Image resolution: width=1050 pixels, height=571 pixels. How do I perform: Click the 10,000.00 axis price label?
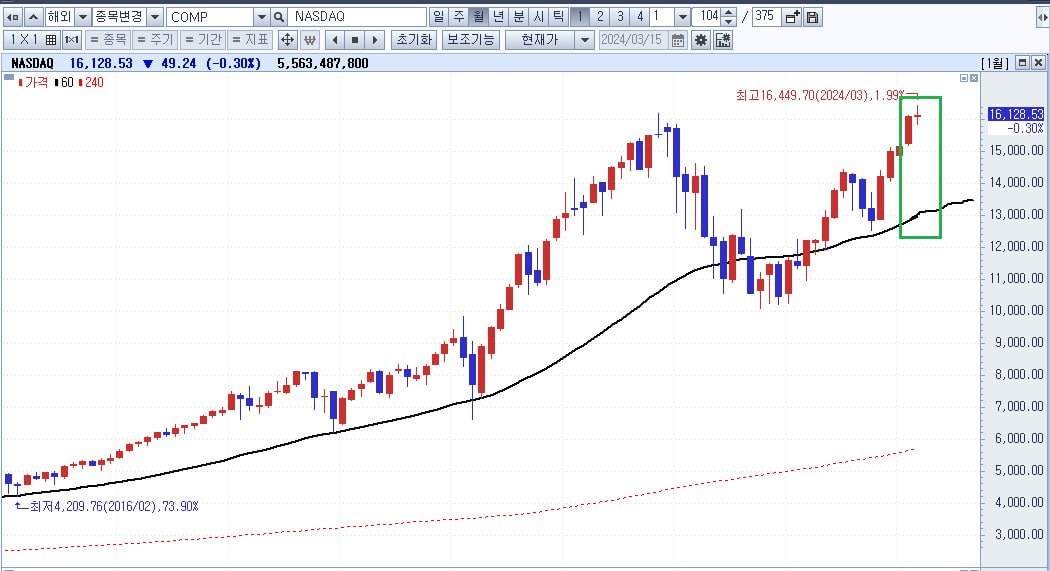[x=1017, y=311]
